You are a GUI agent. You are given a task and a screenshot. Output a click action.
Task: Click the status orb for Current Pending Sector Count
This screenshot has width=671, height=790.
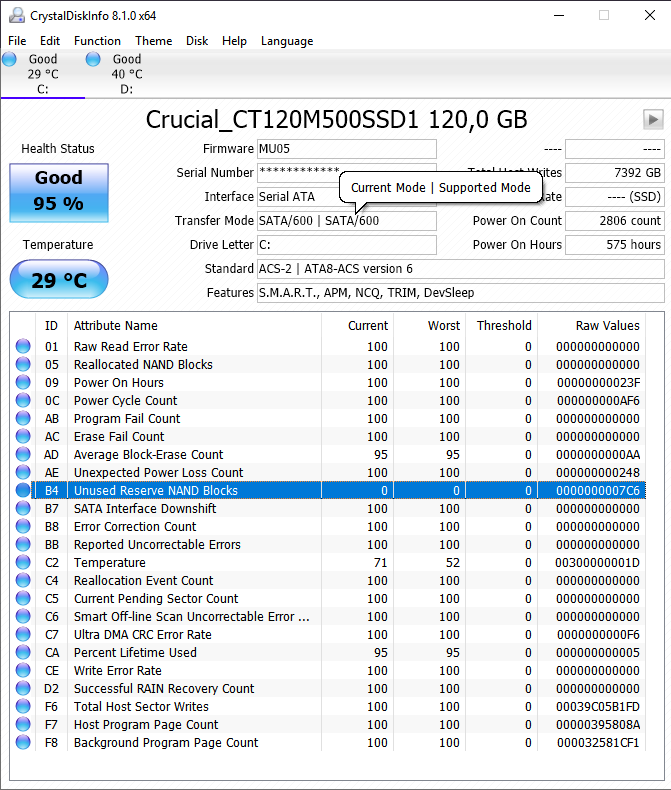click(x=23, y=599)
